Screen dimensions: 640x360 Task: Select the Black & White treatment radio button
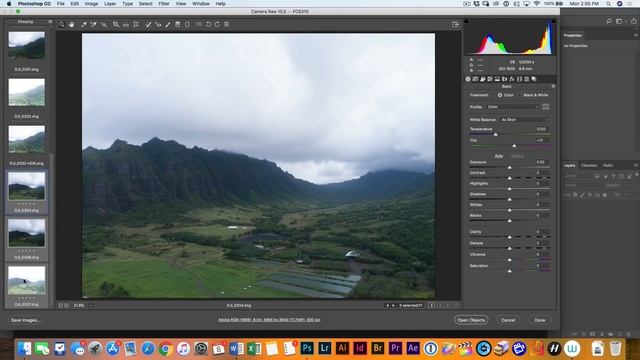(x=520, y=95)
